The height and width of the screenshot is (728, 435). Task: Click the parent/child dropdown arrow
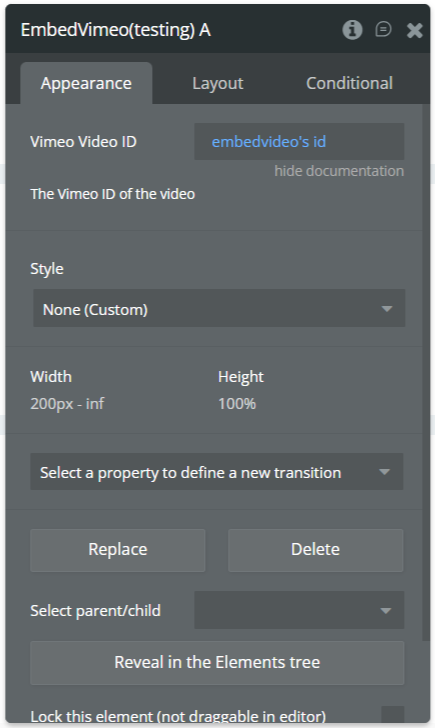click(385, 611)
